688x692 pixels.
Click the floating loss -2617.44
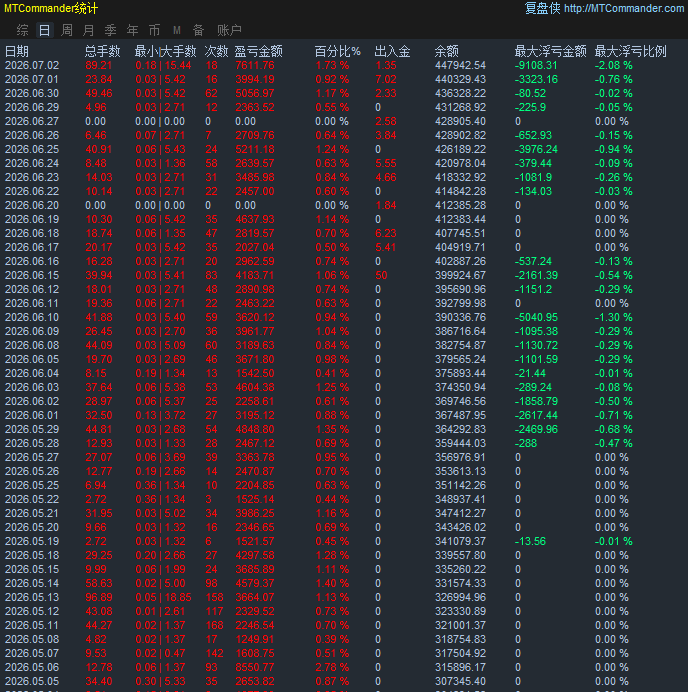point(536,415)
